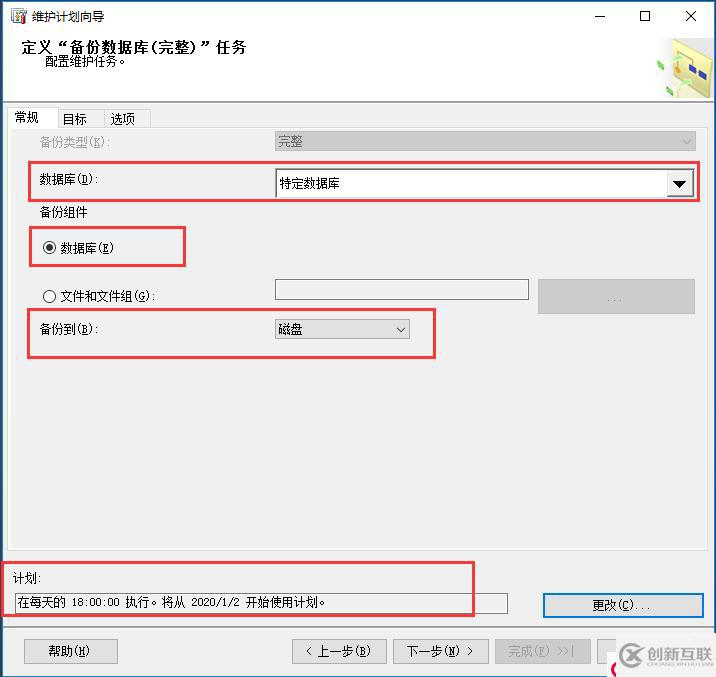Screen dimensions: 716x677
Task: Click the 帮助(H) button
Action: coord(71,651)
